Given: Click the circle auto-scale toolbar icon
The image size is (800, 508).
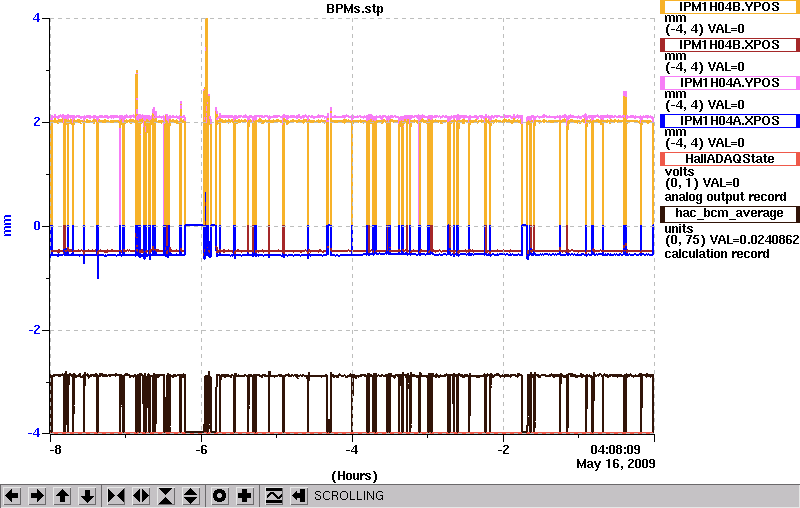Looking at the screenshot, I should 219,496.
